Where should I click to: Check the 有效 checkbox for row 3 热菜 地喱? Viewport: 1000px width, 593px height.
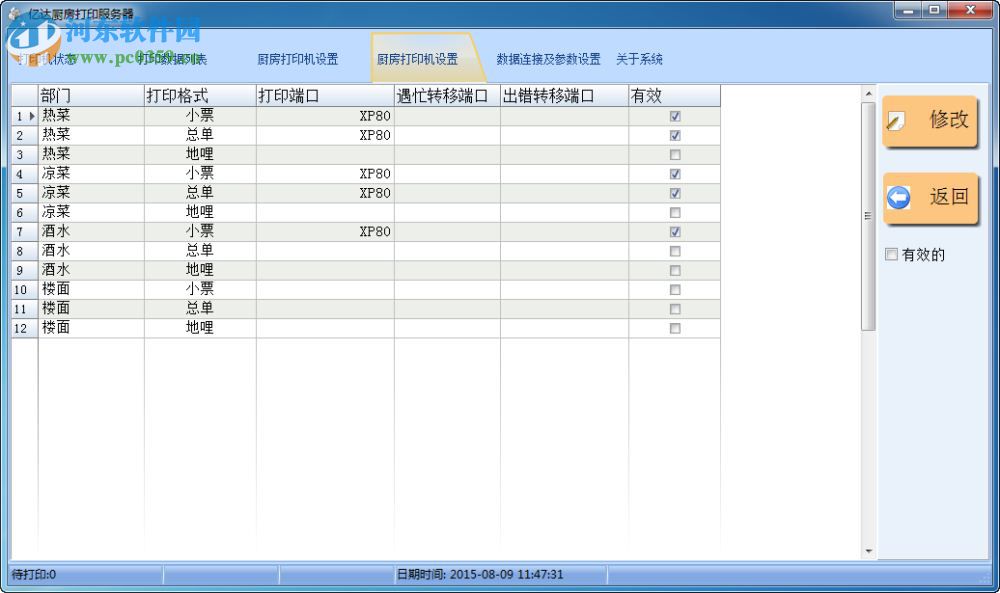tap(675, 154)
